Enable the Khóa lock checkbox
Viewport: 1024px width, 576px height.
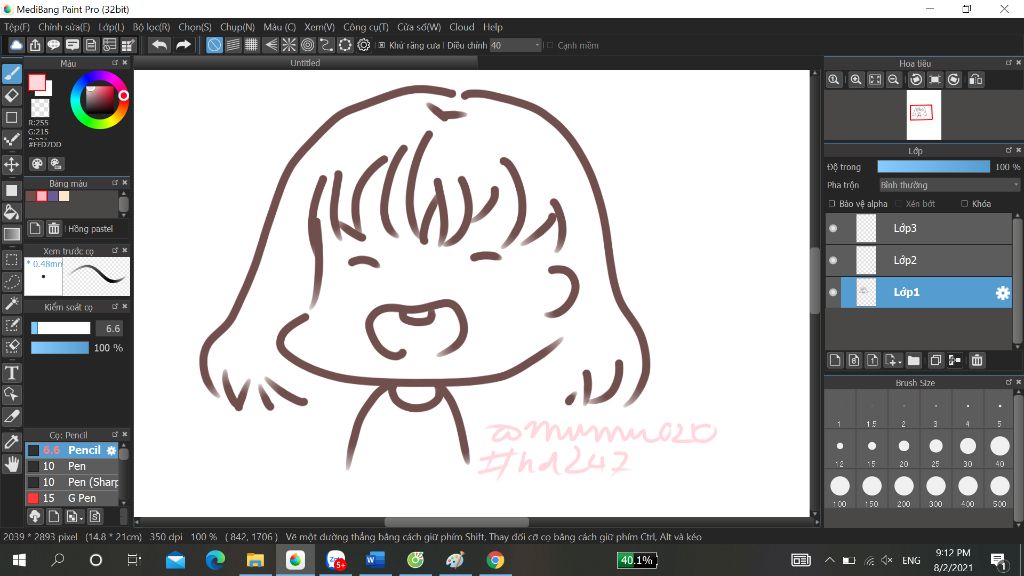click(965, 204)
